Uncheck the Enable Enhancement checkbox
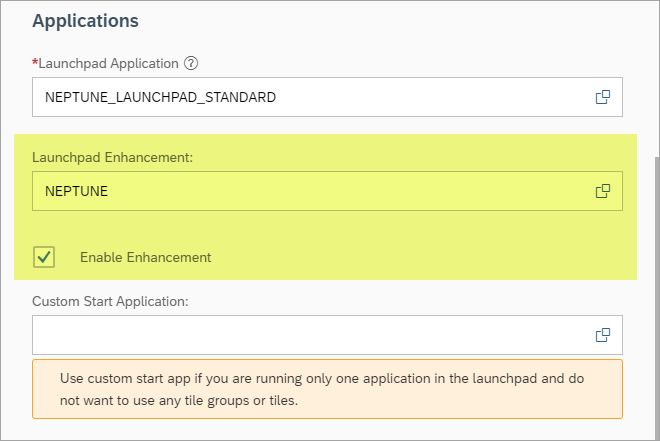Image resolution: width=660 pixels, height=441 pixels. coord(44,257)
